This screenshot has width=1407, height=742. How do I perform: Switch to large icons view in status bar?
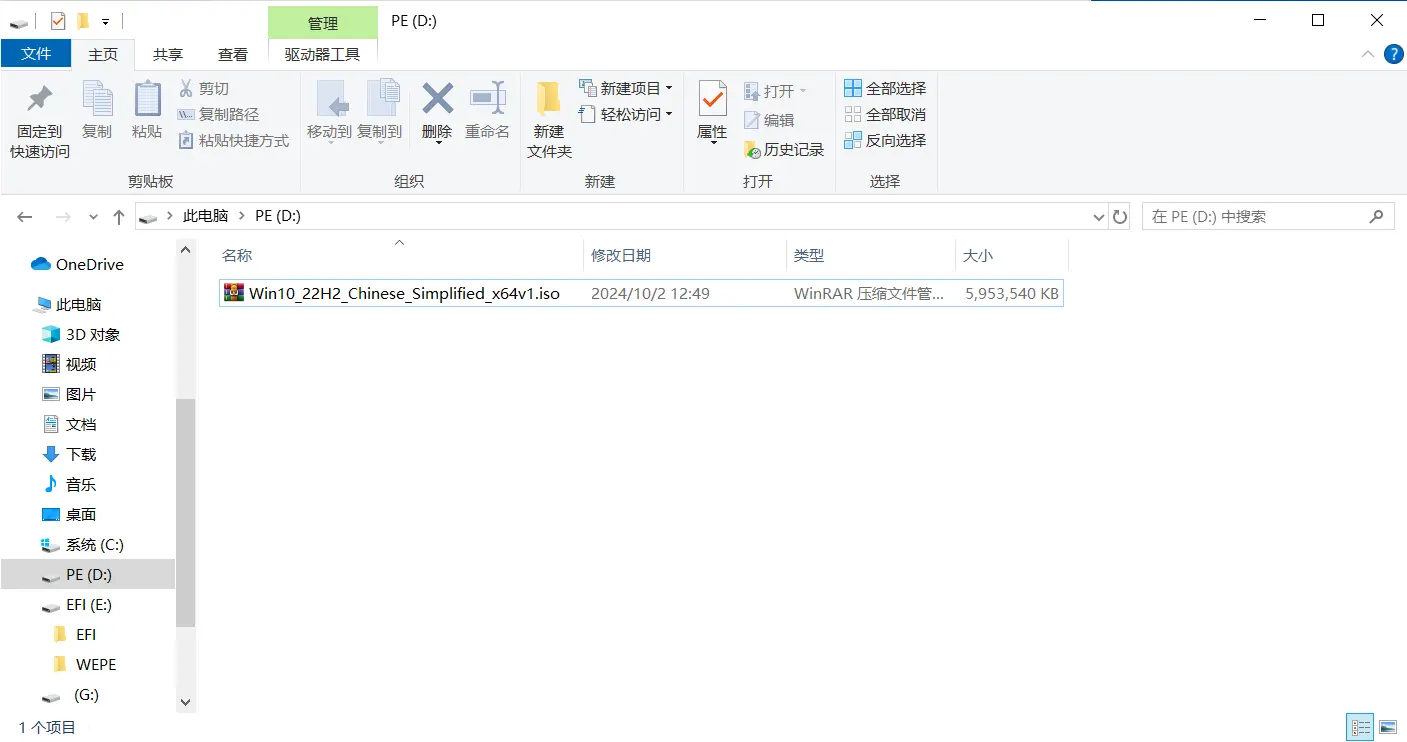[x=1388, y=727]
